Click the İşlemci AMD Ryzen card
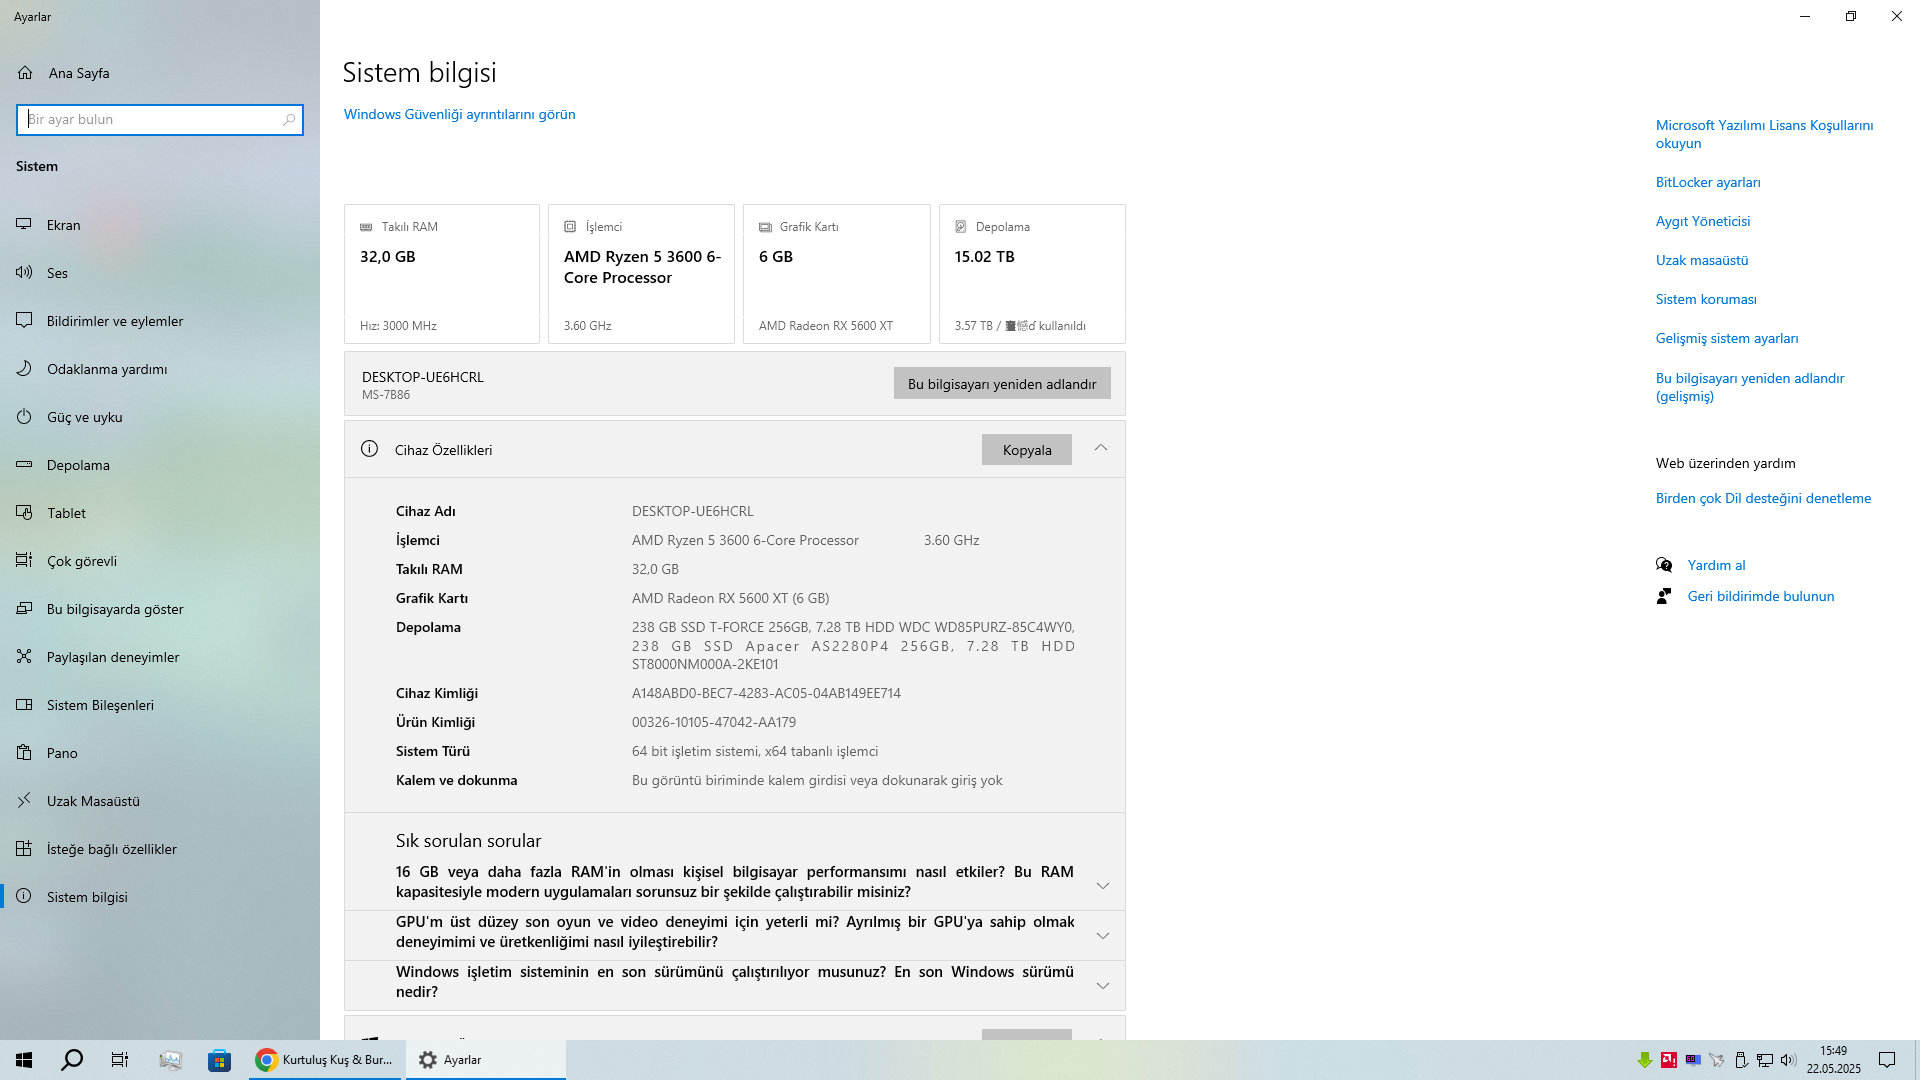1920x1080 pixels. pyautogui.click(x=641, y=274)
